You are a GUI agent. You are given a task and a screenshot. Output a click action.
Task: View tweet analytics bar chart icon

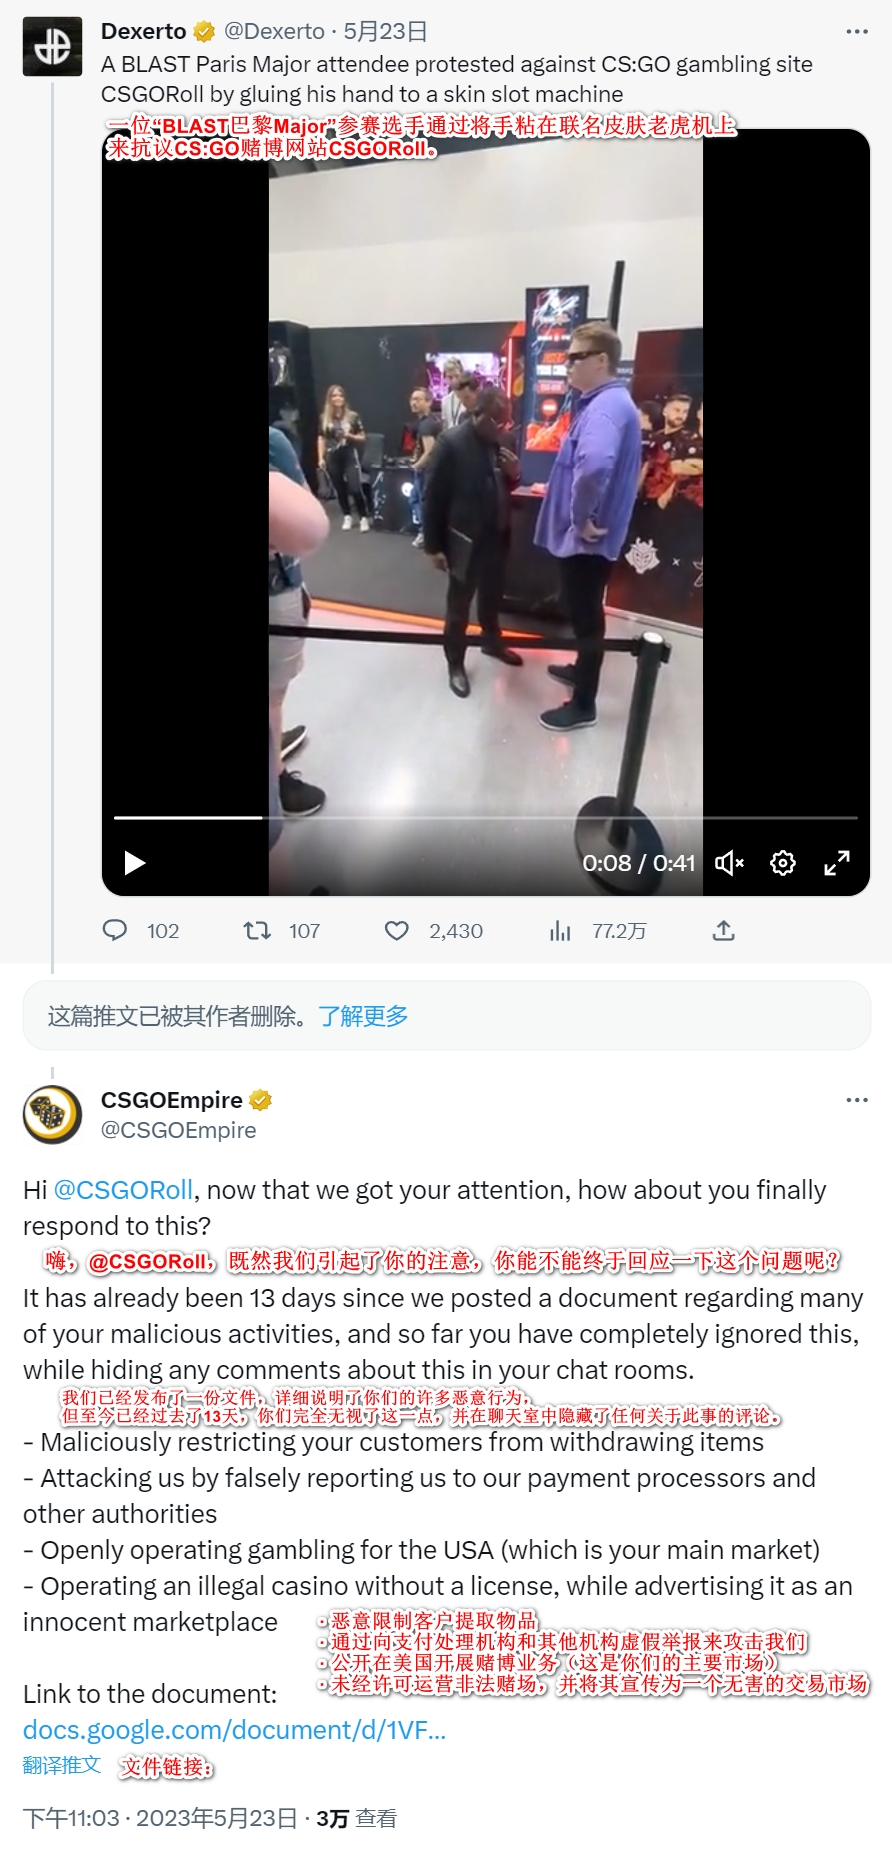(560, 931)
